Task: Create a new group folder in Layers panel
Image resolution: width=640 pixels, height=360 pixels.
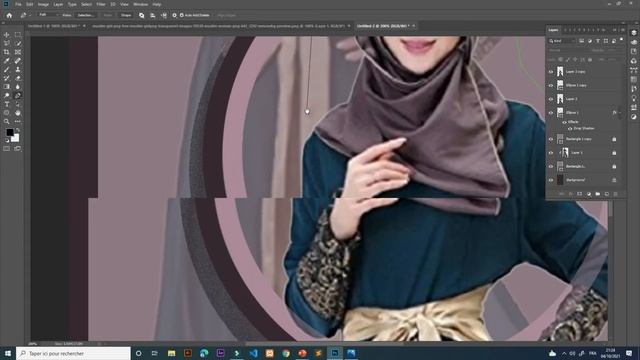Action: coord(598,194)
